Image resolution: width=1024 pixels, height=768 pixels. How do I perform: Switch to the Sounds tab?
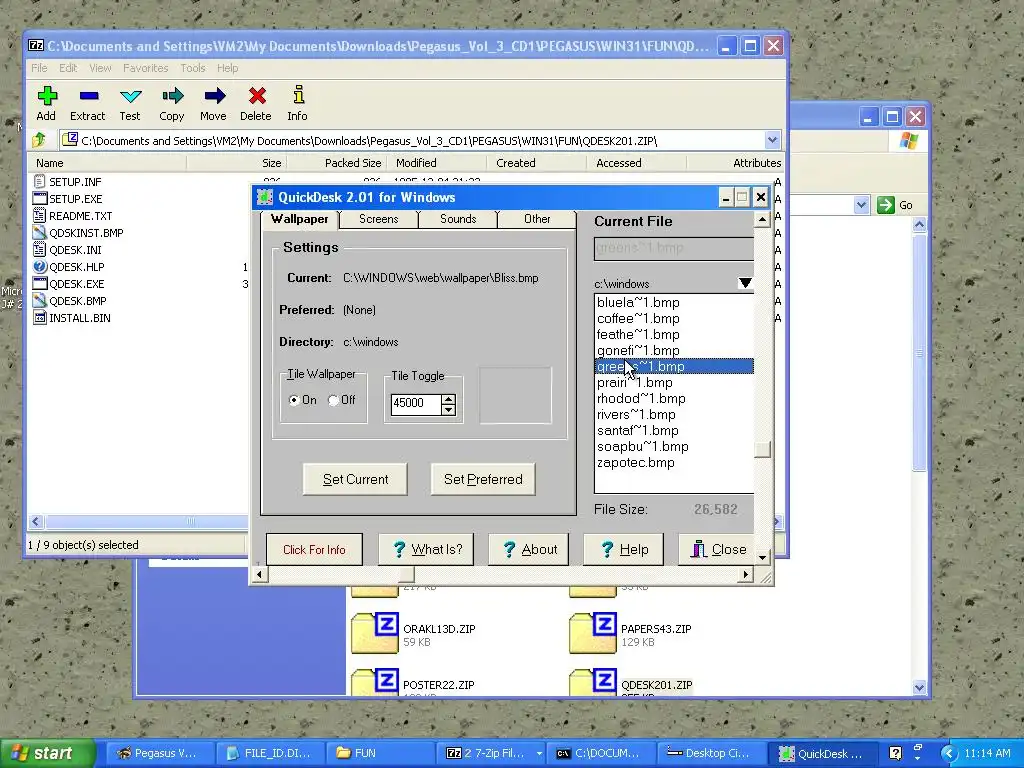point(458,219)
